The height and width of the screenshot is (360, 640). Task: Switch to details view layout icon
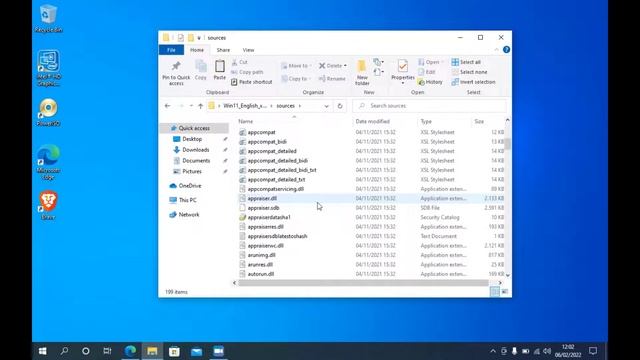click(495, 291)
